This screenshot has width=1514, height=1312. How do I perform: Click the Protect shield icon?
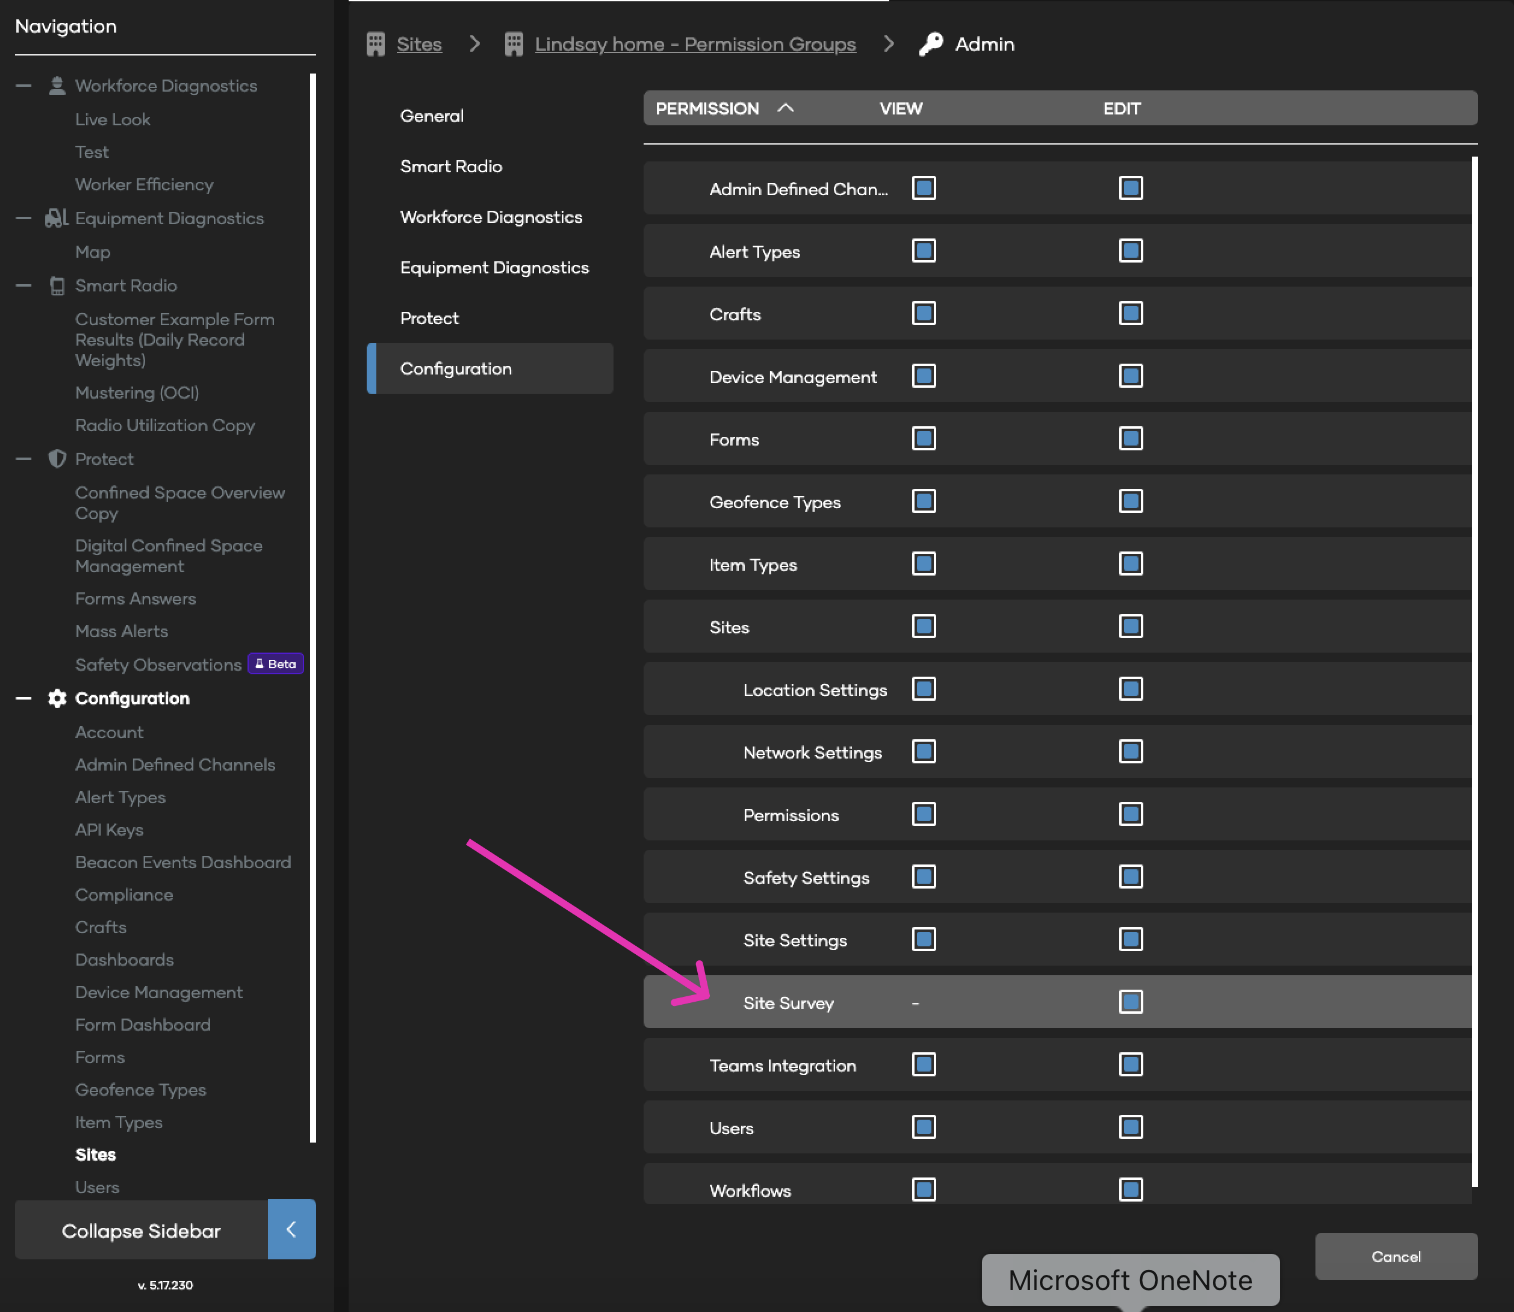click(x=57, y=459)
